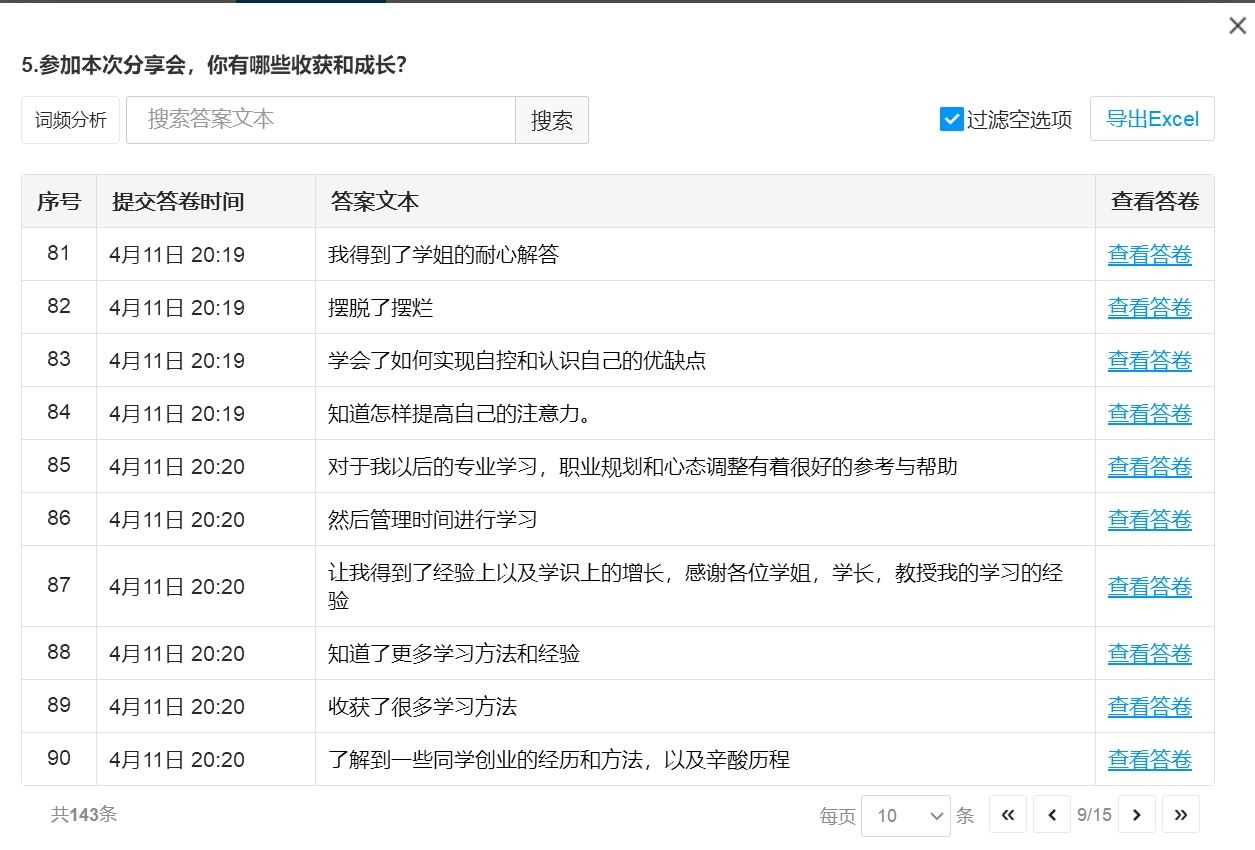Open 查看答卷 link for row 81
This screenshot has height=850, width=1255.
tap(1149, 255)
